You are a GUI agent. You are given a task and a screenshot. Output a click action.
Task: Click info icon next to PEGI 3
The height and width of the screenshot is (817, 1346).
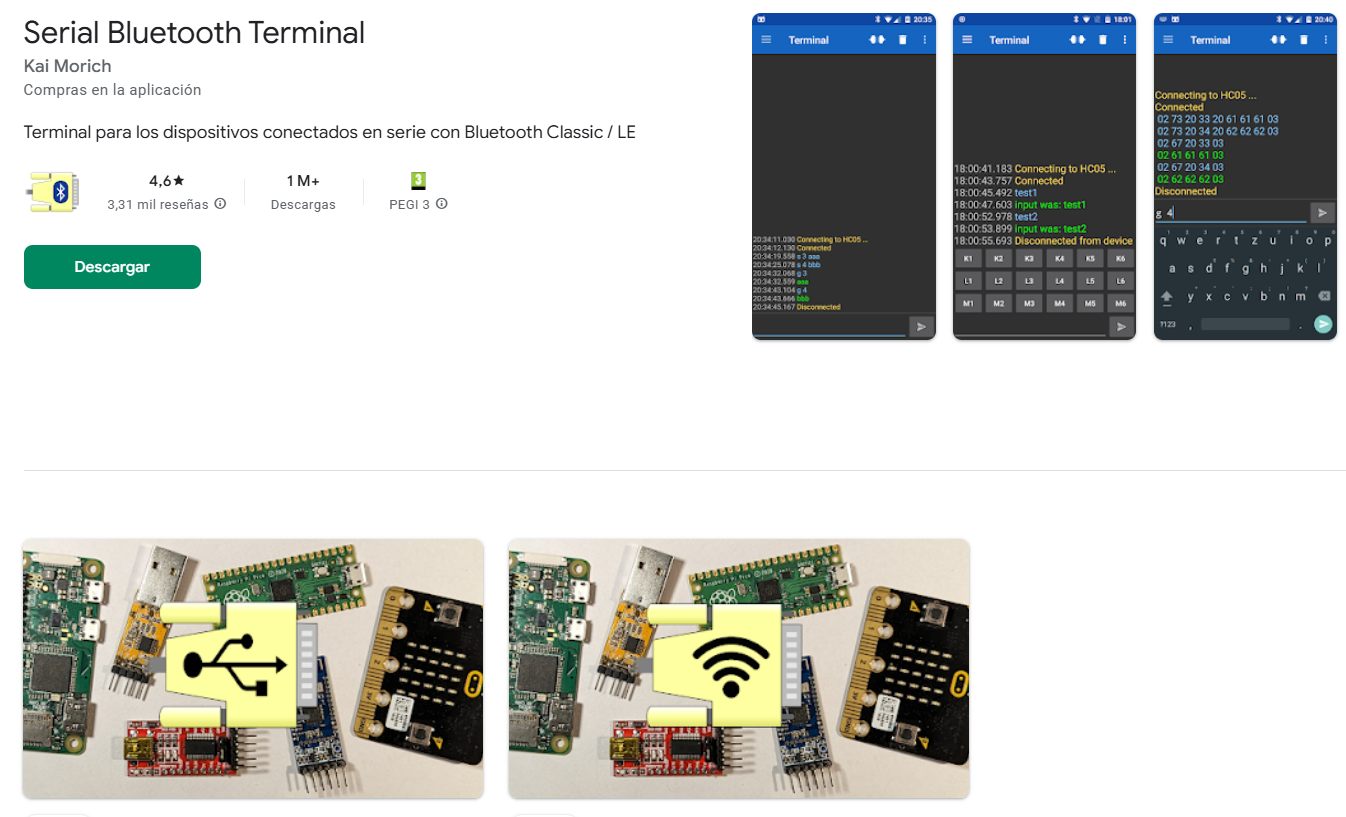point(441,204)
